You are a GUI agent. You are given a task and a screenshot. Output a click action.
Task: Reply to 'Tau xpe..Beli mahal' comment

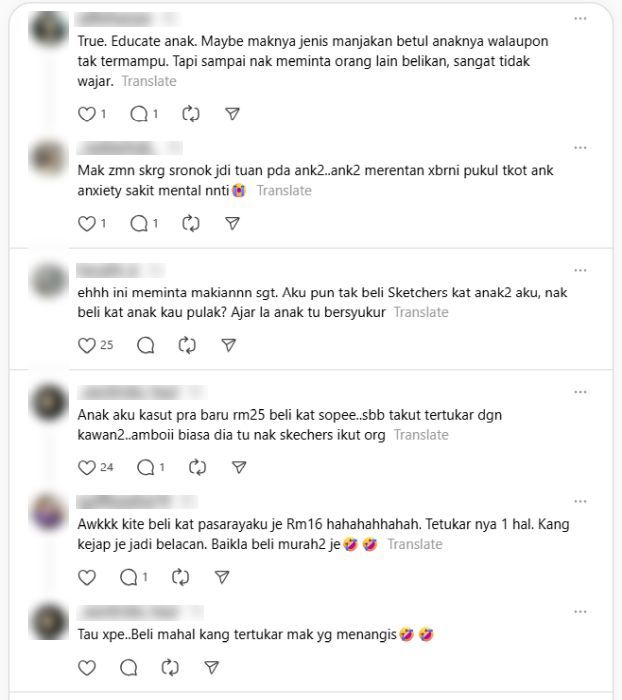tap(129, 668)
